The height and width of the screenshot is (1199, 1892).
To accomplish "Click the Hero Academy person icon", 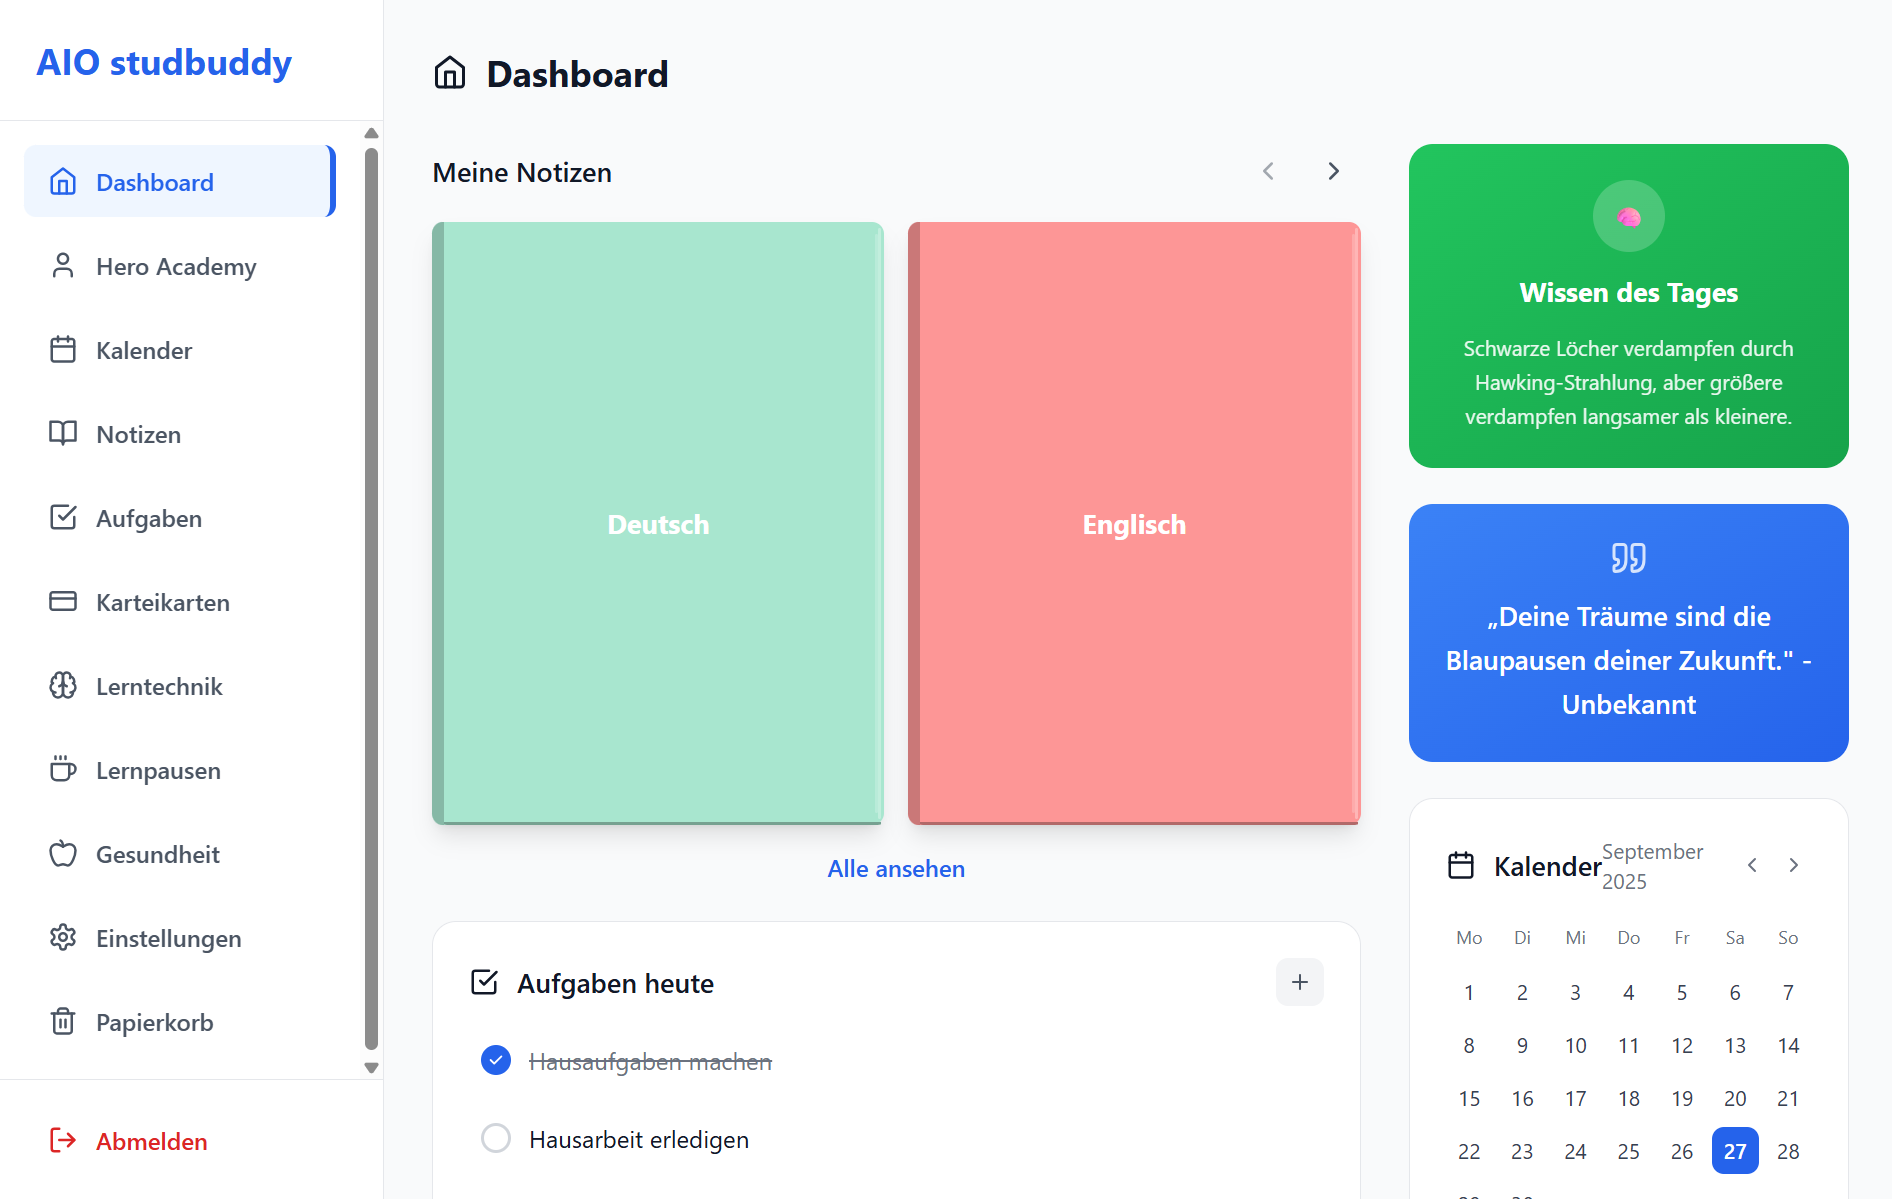I will click(63, 266).
